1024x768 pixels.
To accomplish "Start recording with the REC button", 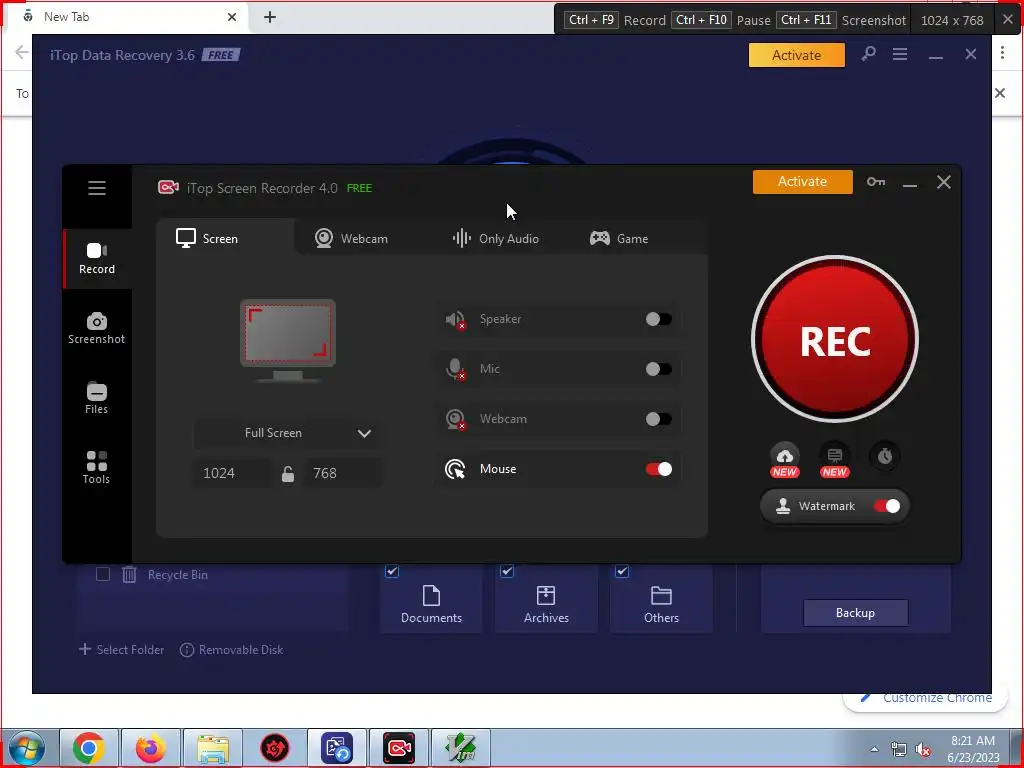I will point(835,339).
